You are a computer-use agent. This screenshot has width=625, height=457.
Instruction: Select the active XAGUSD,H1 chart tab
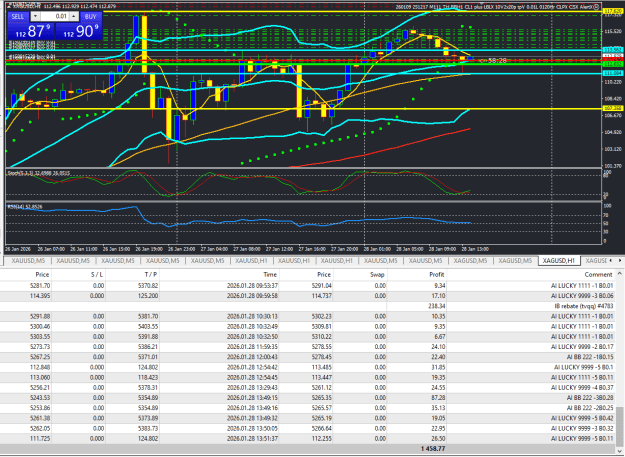[559, 261]
